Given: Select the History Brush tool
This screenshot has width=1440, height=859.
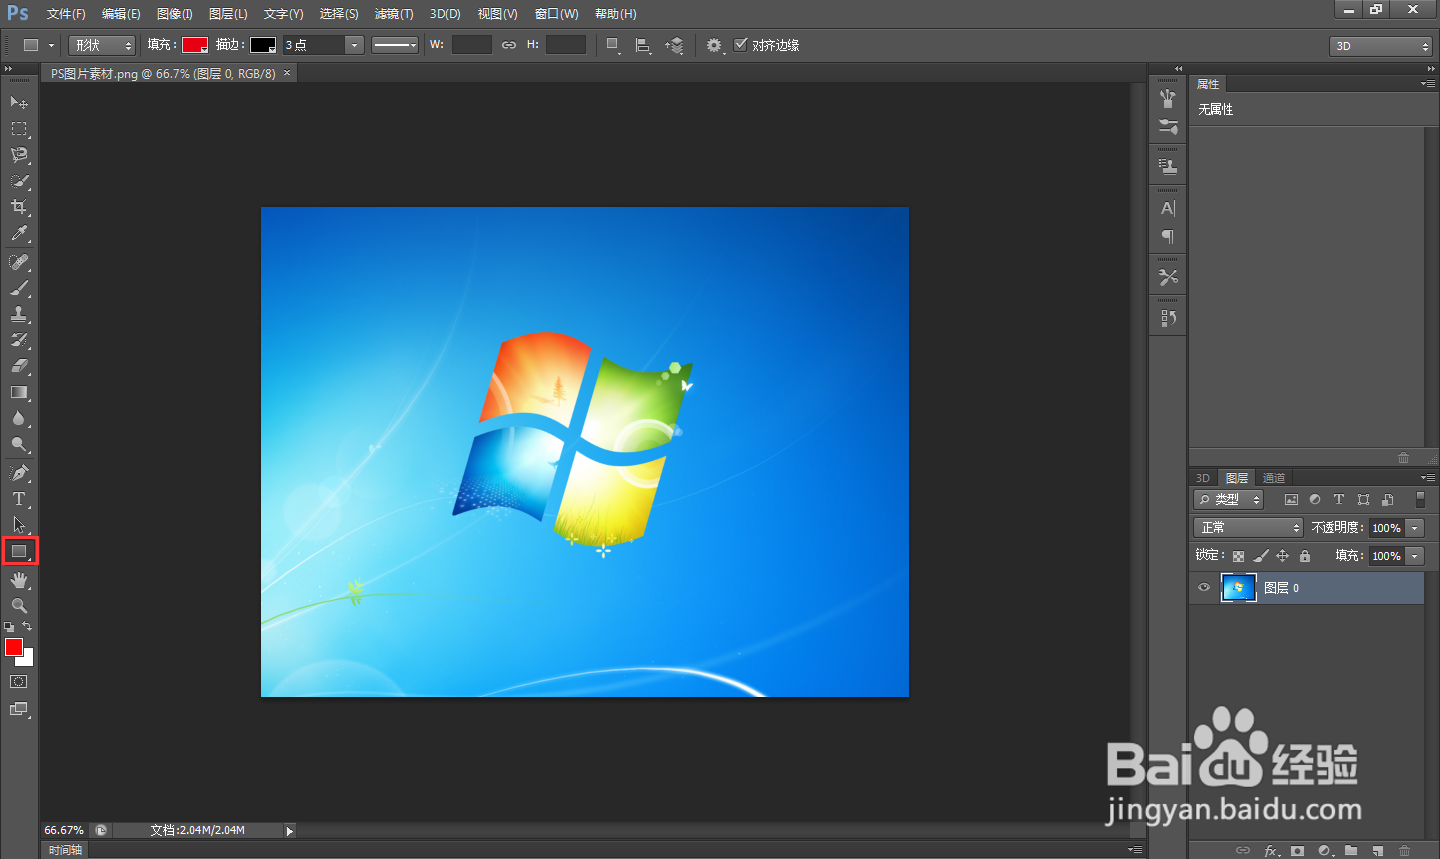Looking at the screenshot, I should tap(19, 340).
